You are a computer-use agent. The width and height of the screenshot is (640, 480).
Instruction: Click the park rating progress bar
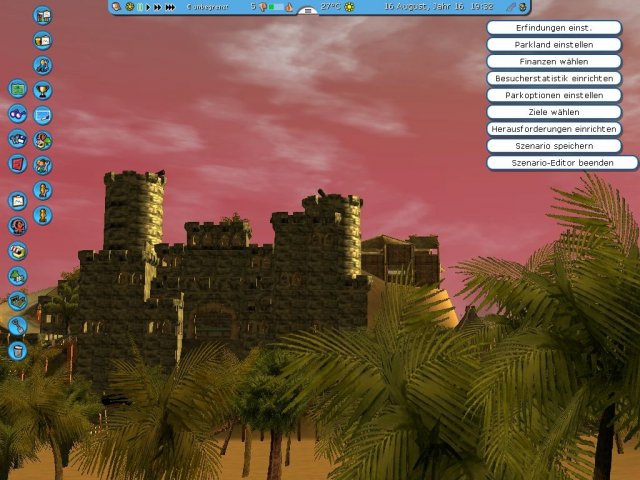click(x=276, y=7)
